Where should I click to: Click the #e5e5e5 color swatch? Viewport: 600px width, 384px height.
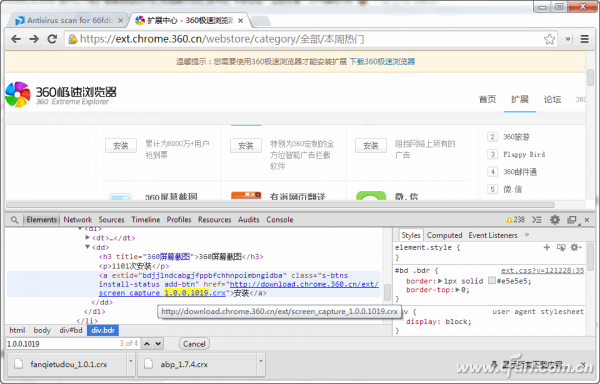click(x=492, y=281)
